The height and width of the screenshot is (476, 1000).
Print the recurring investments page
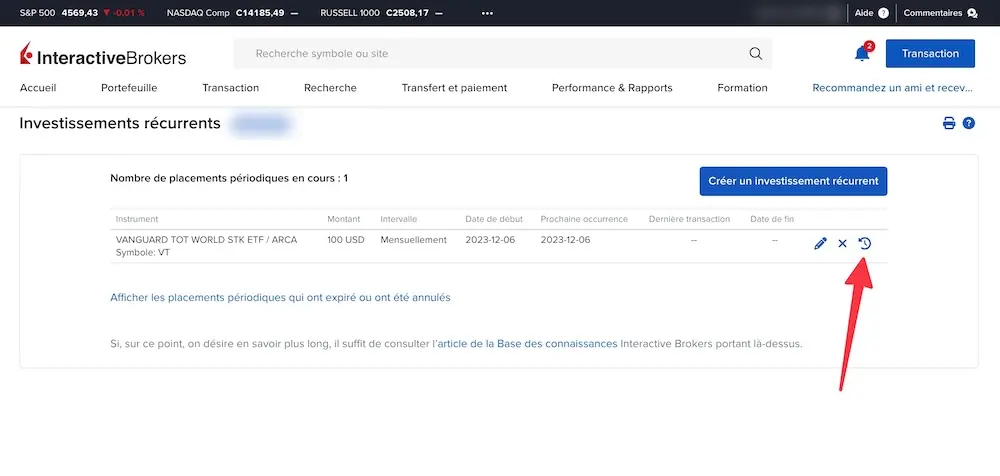click(949, 123)
